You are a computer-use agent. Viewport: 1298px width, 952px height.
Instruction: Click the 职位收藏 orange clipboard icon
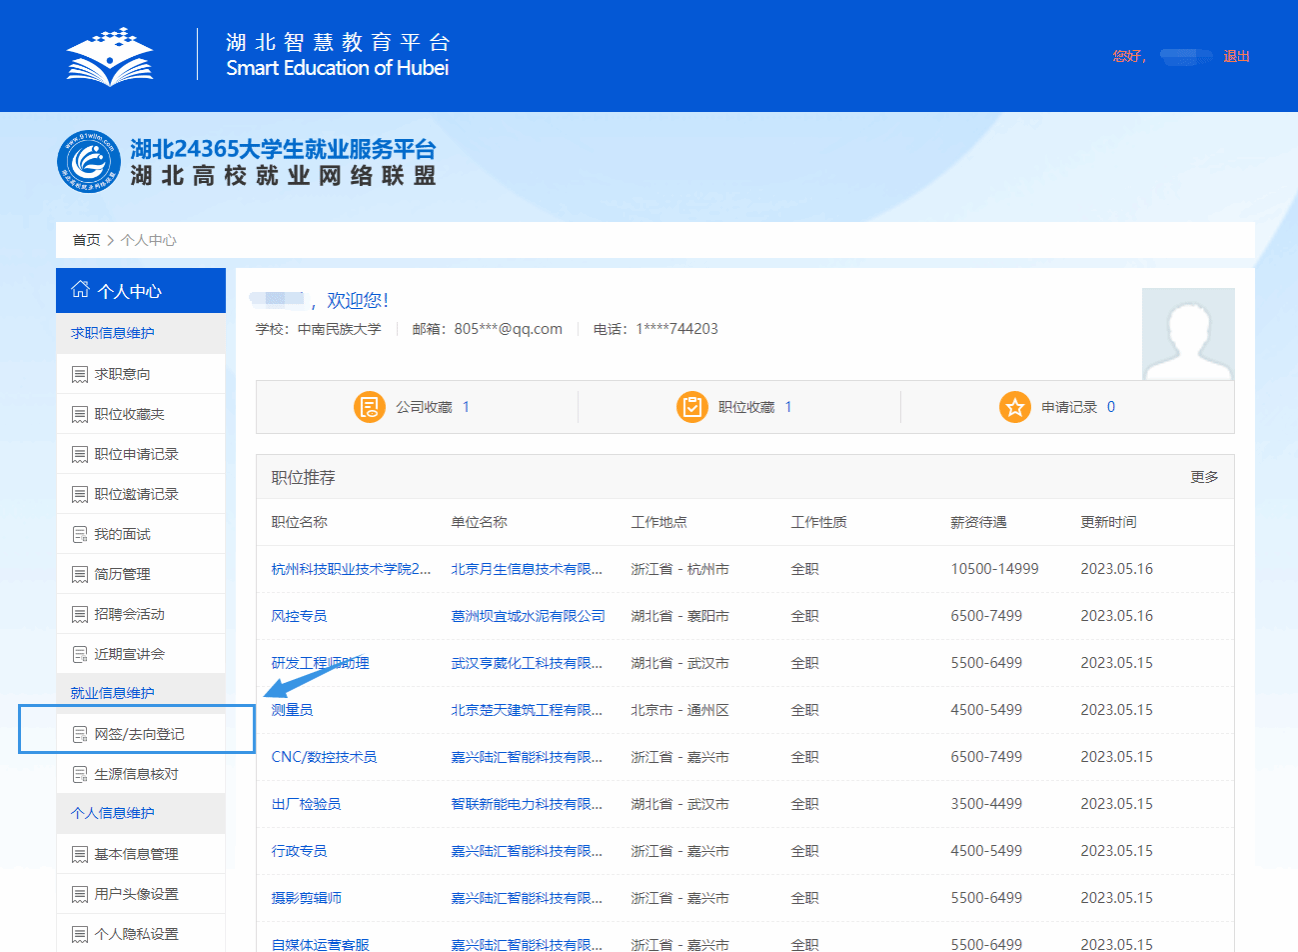point(692,407)
